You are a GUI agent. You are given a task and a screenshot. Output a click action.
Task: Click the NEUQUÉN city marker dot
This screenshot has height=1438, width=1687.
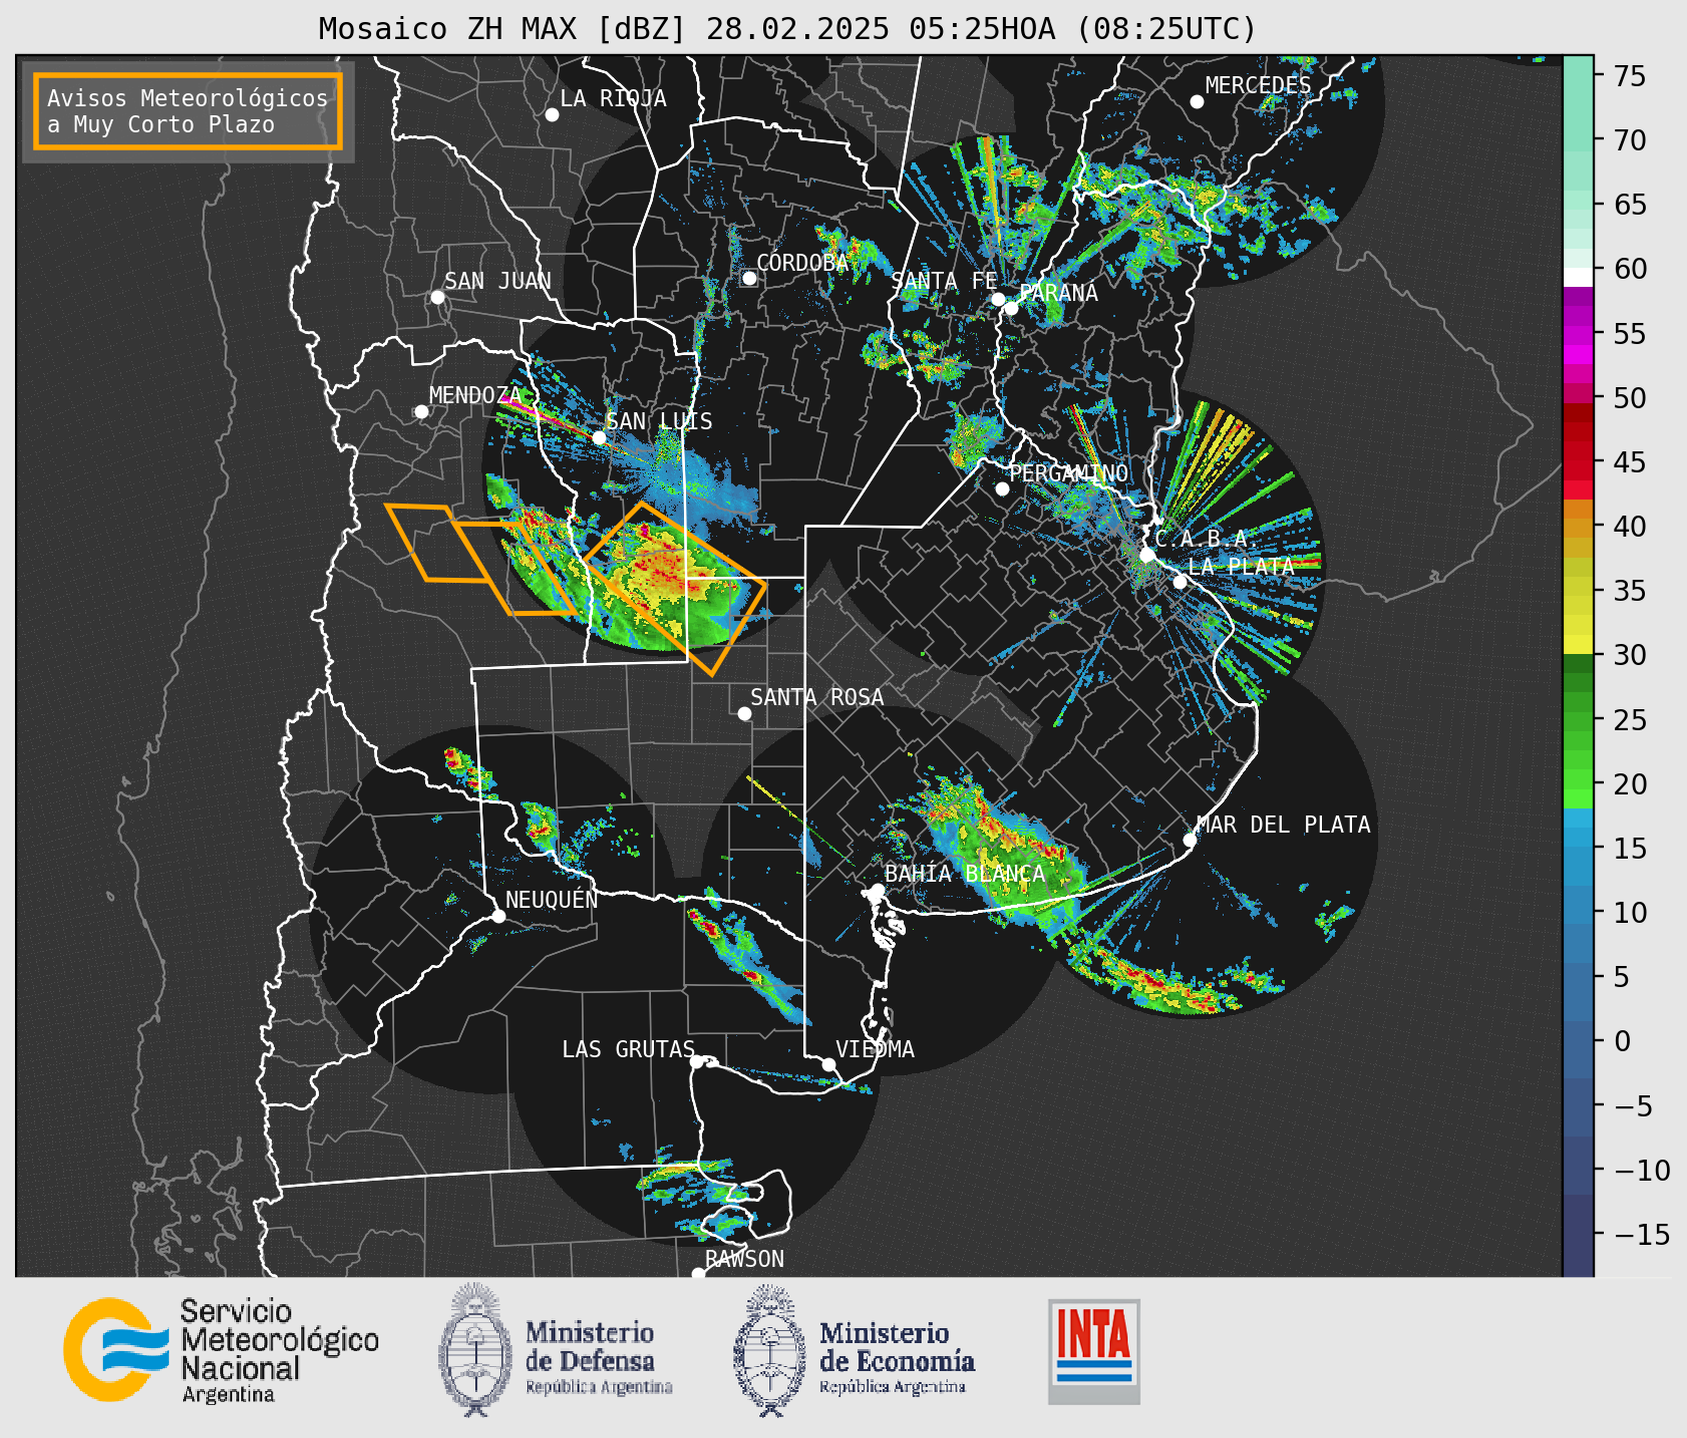click(x=499, y=916)
